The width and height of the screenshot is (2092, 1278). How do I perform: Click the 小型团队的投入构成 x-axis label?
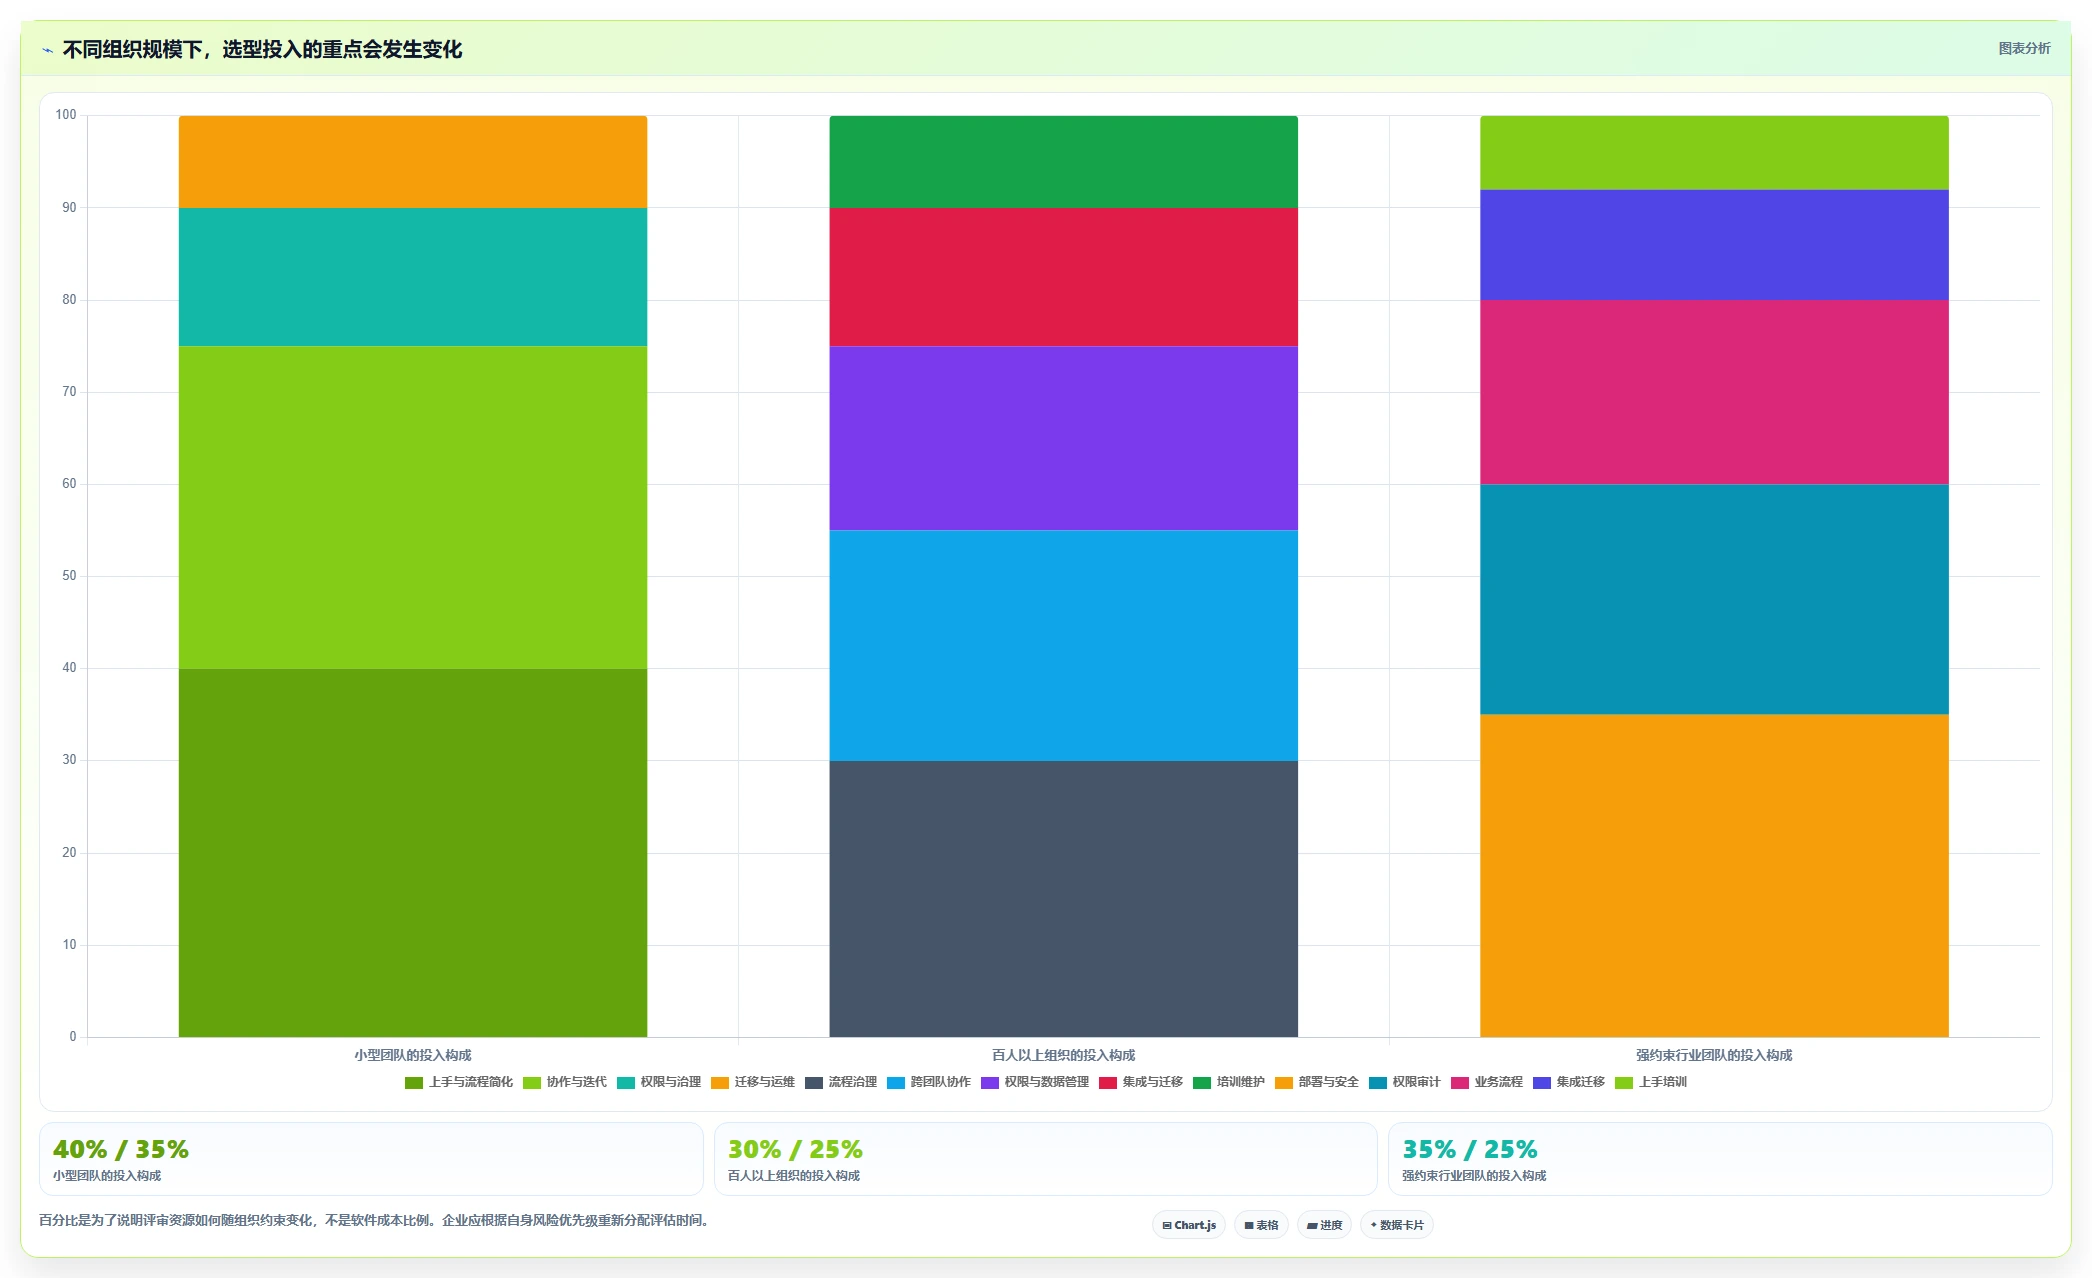[413, 1055]
